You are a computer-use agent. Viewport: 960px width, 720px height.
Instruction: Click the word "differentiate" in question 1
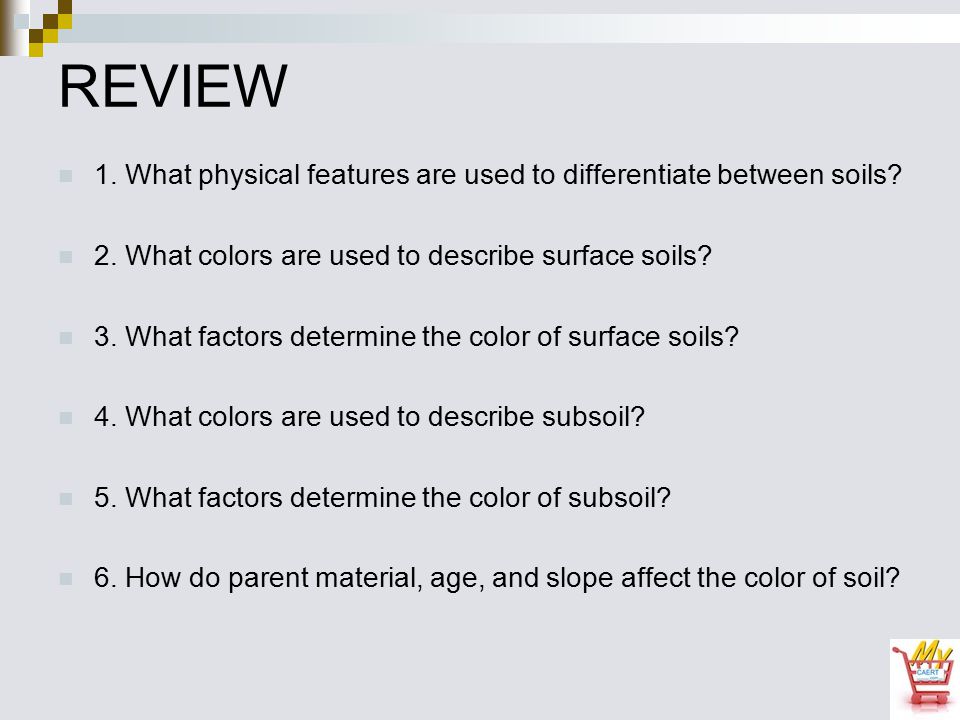(x=636, y=175)
